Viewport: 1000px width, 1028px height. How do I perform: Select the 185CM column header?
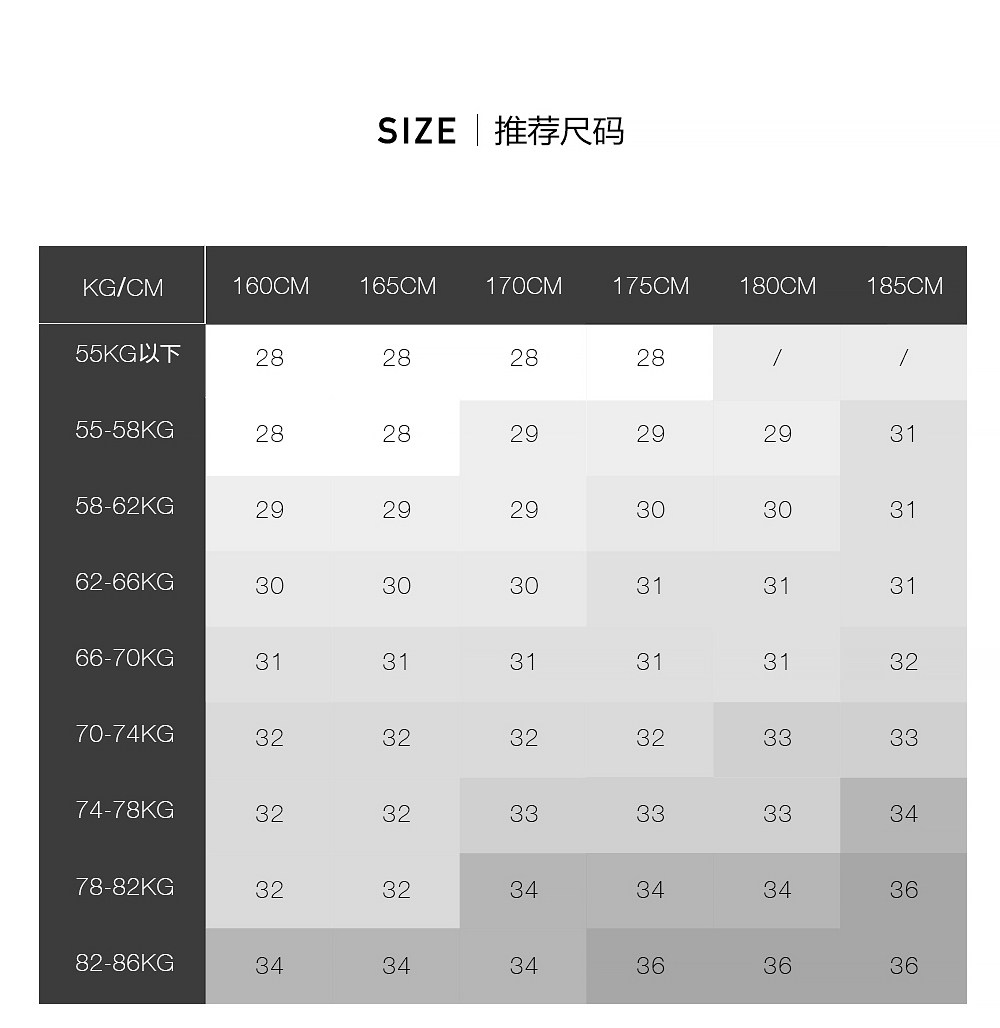904,286
